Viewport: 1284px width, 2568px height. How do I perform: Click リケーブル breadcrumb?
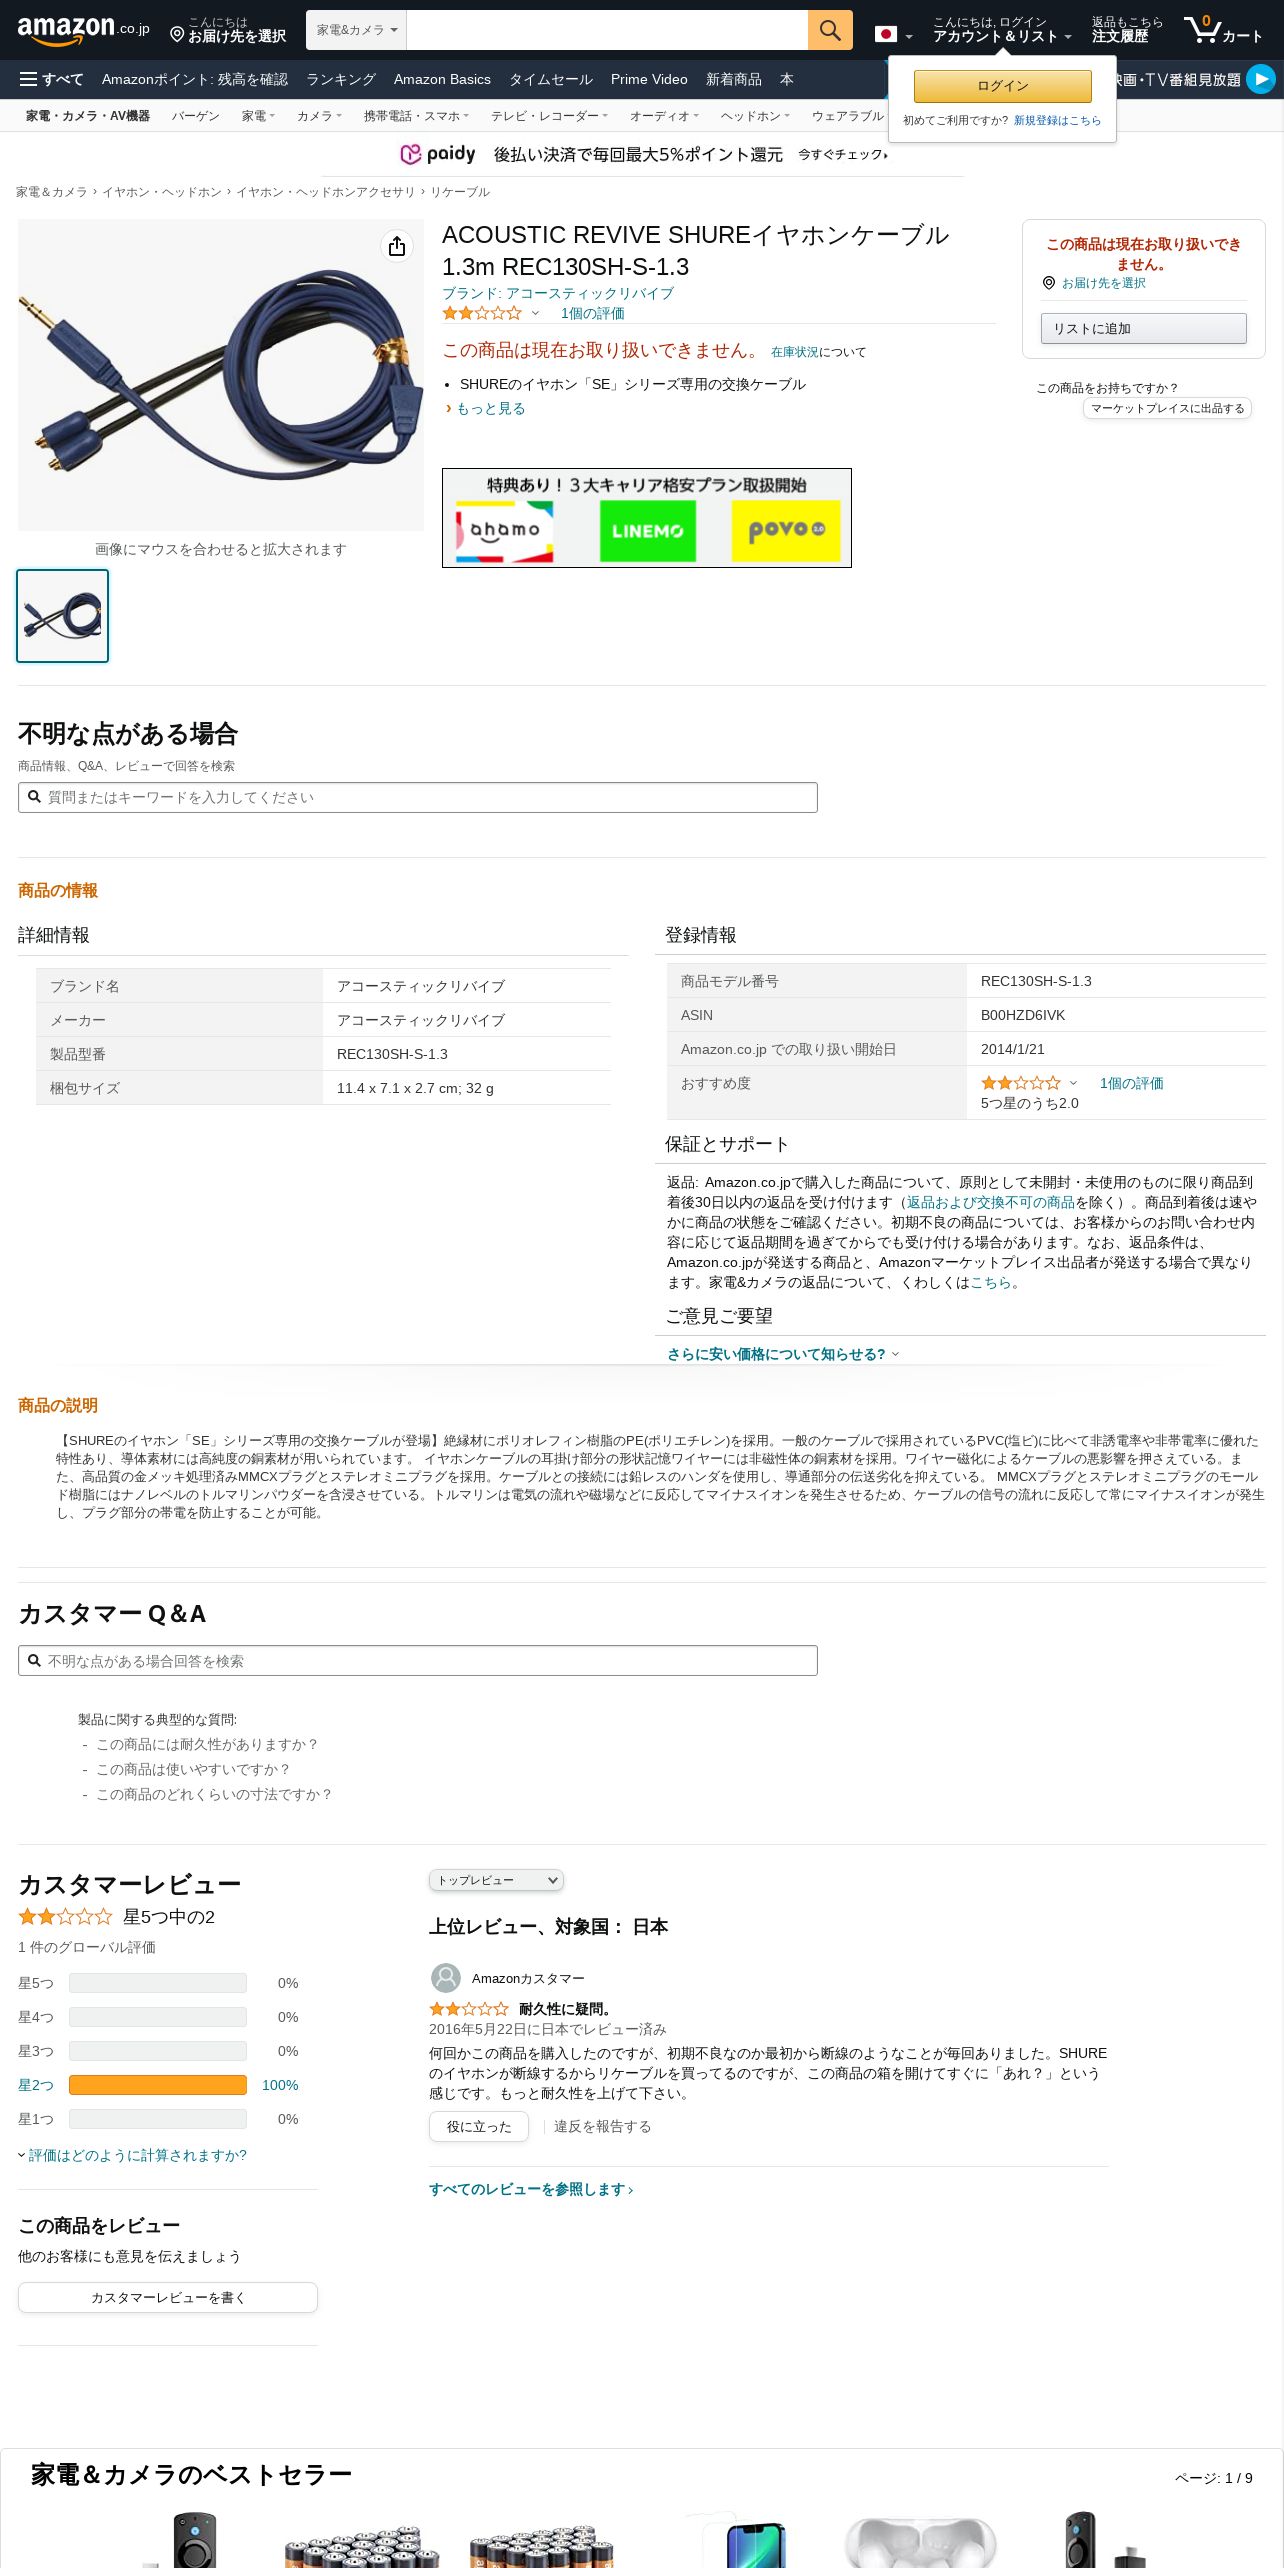coord(460,192)
